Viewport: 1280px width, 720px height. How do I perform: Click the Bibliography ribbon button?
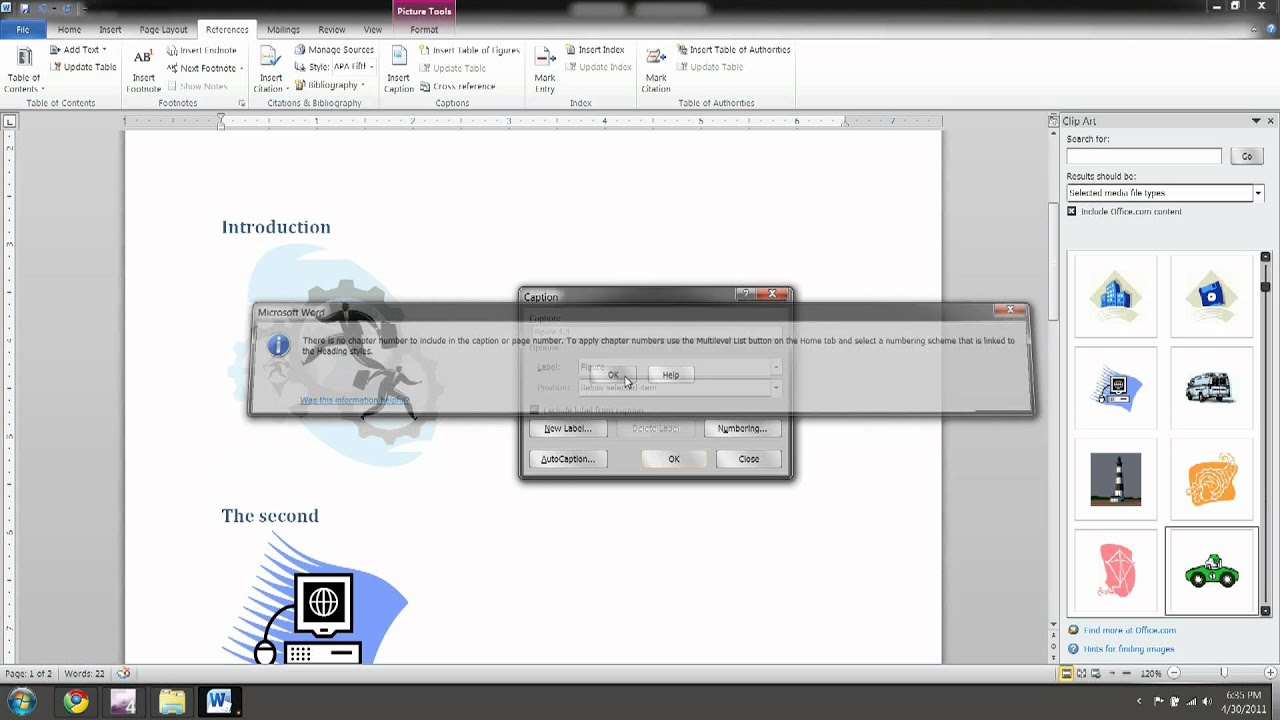pyautogui.click(x=330, y=86)
